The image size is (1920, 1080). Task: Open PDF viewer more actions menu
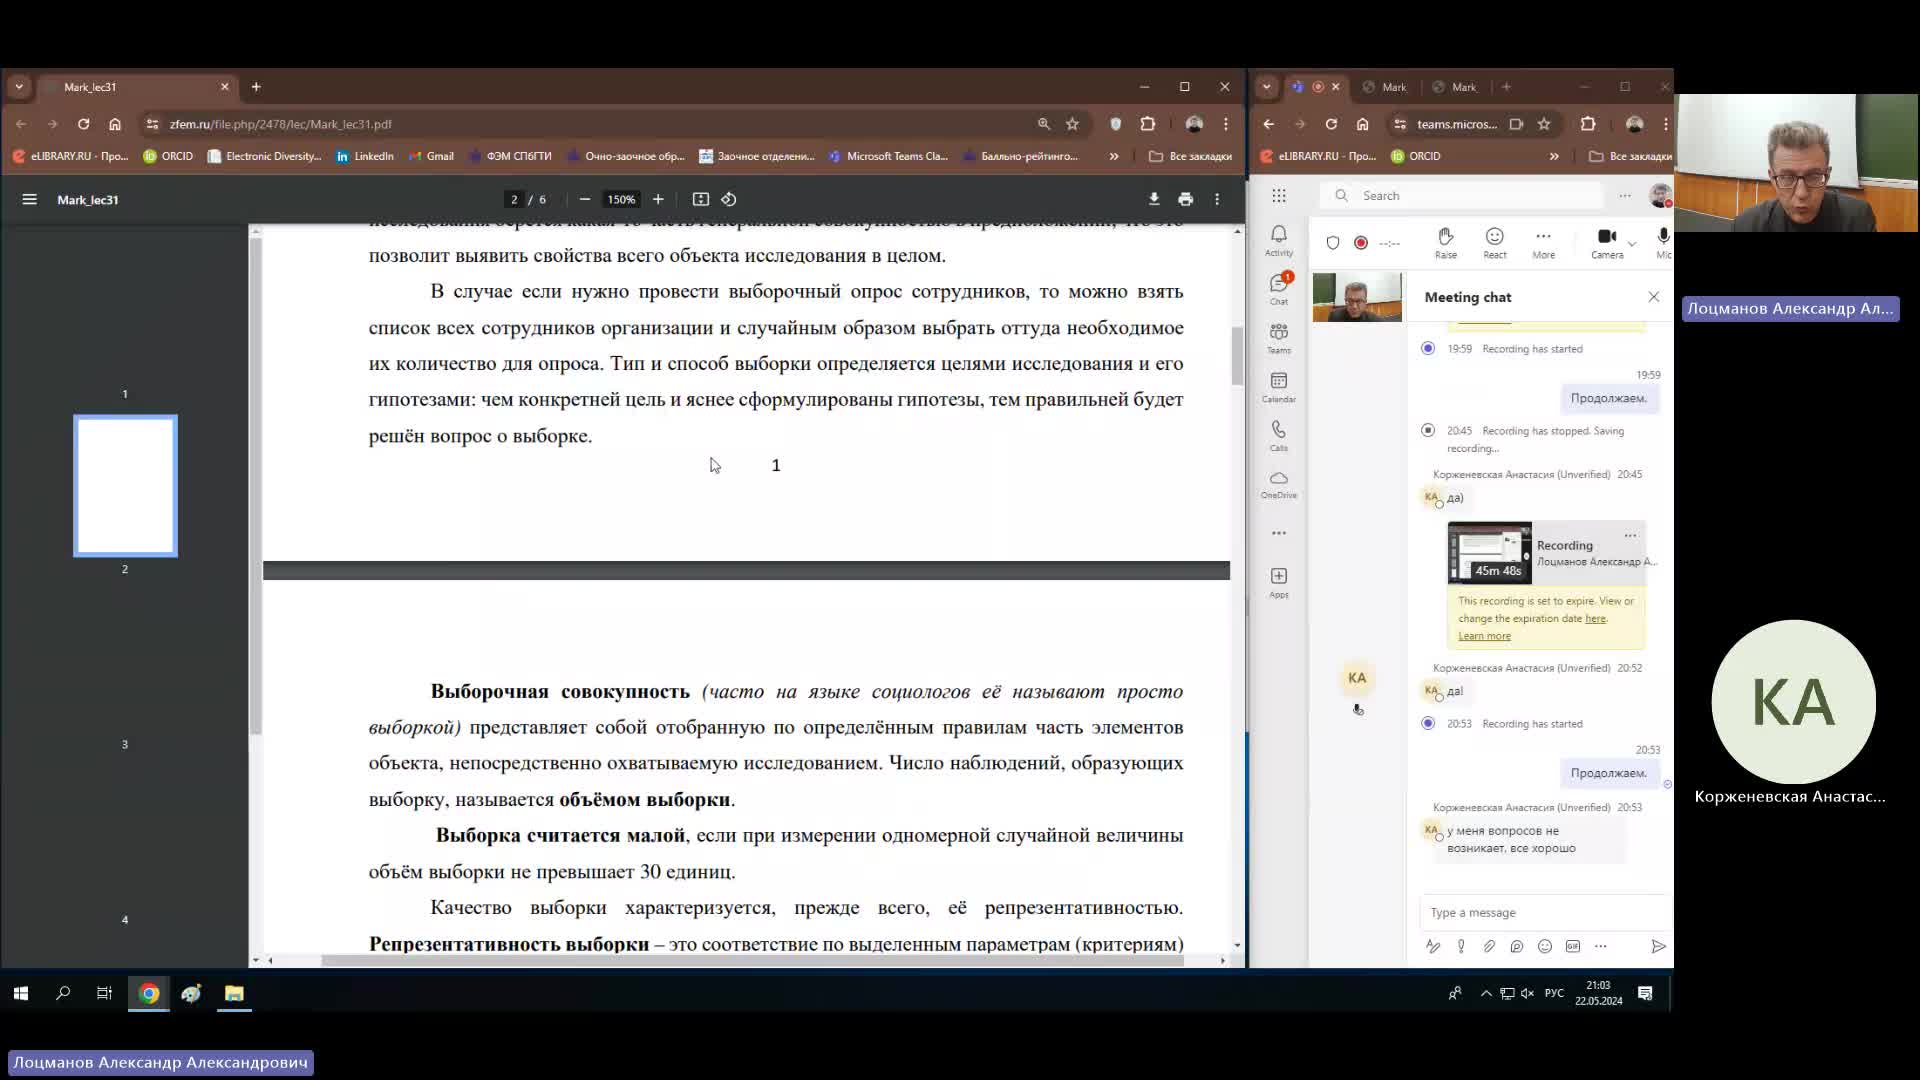click(x=1217, y=199)
